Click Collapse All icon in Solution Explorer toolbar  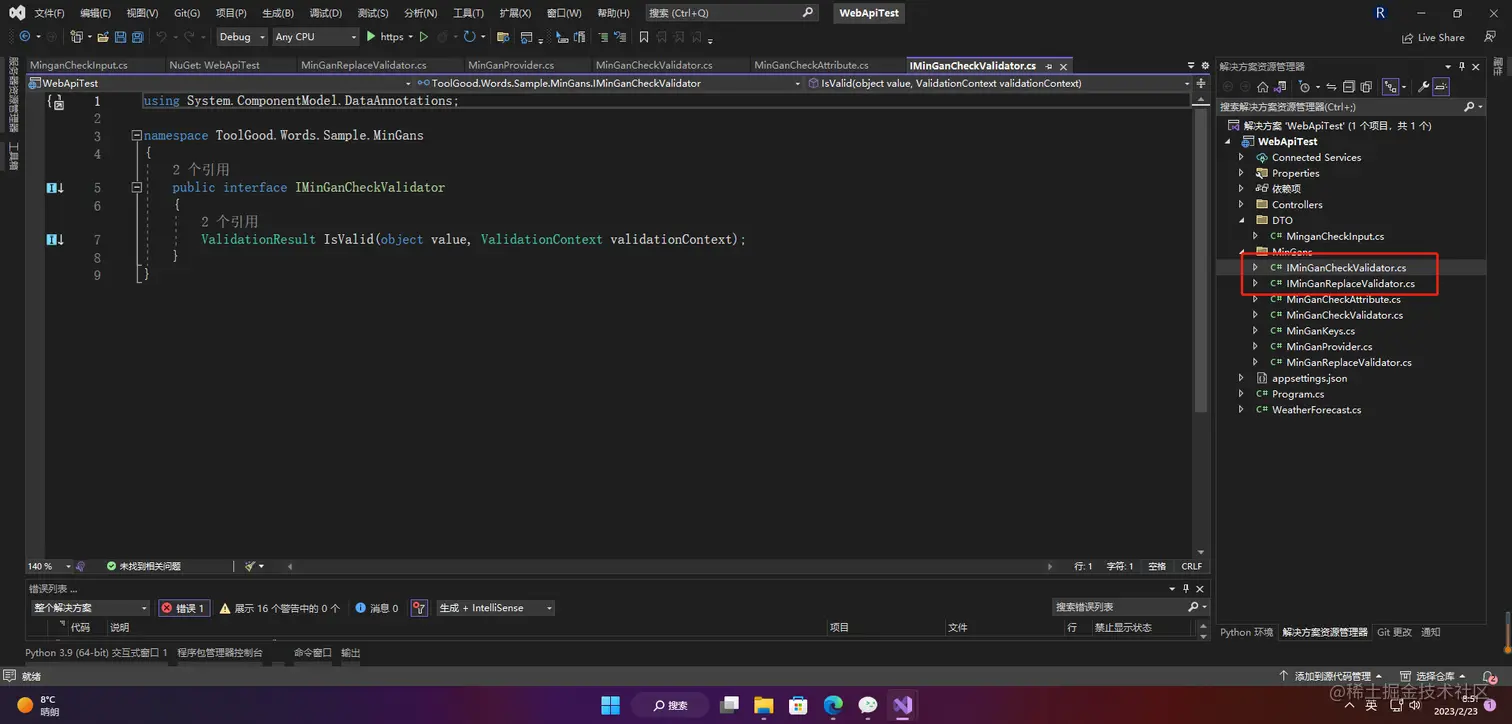tap(1349, 87)
